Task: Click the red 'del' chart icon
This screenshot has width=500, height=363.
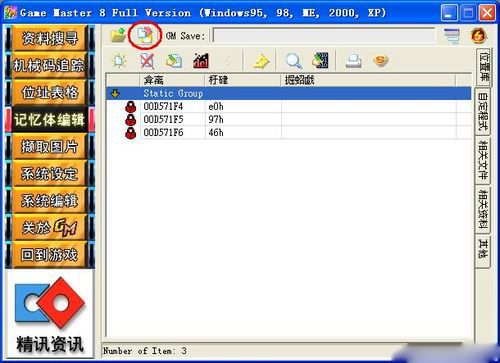Action: click(x=201, y=61)
